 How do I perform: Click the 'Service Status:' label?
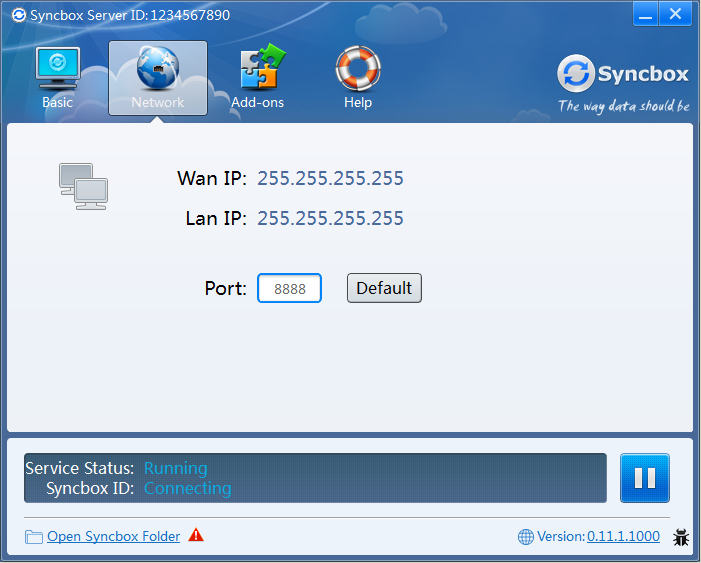(80, 469)
